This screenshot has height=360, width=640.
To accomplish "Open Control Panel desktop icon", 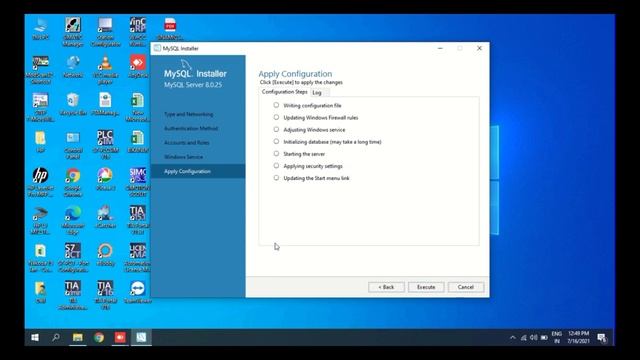I will pyautogui.click(x=73, y=144).
